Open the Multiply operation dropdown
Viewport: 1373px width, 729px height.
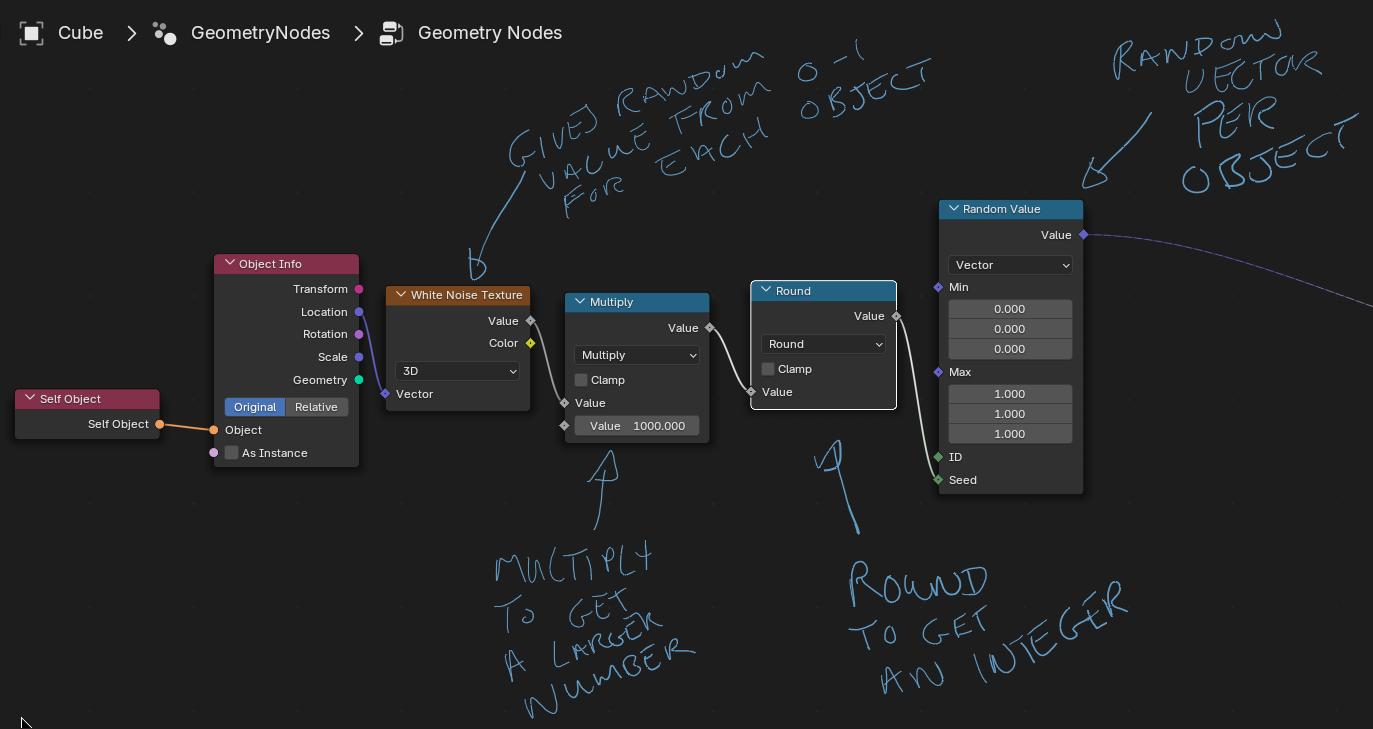click(637, 355)
